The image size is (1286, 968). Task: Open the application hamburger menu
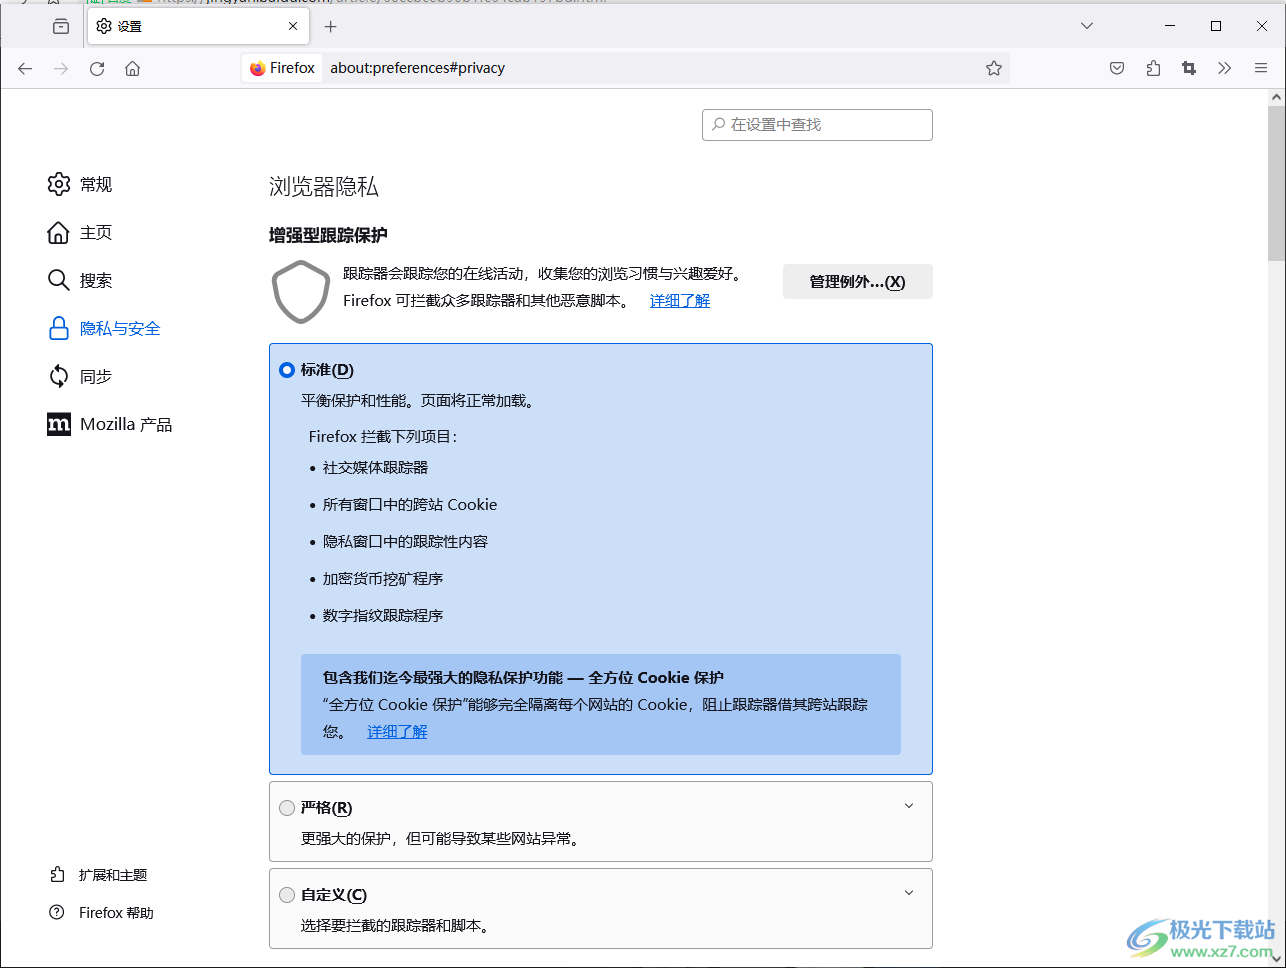[x=1260, y=68]
